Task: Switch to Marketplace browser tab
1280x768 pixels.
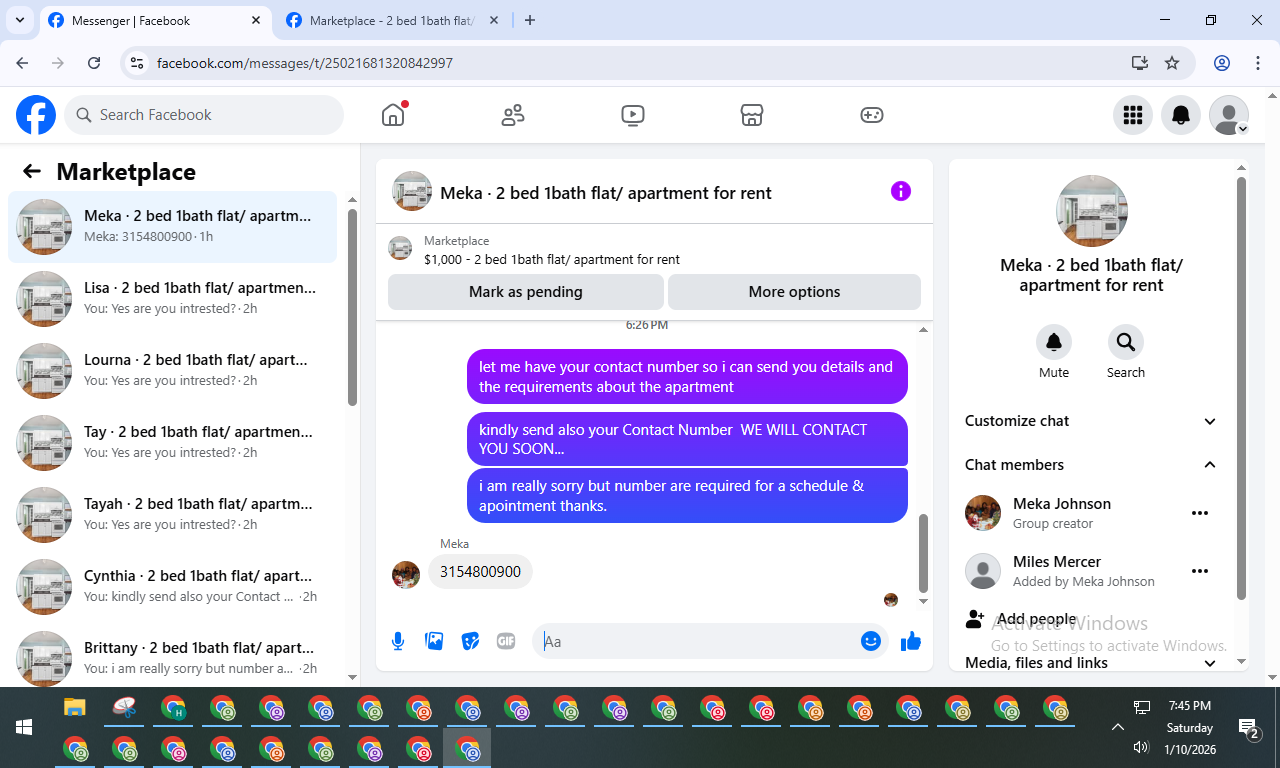Action: (394, 20)
